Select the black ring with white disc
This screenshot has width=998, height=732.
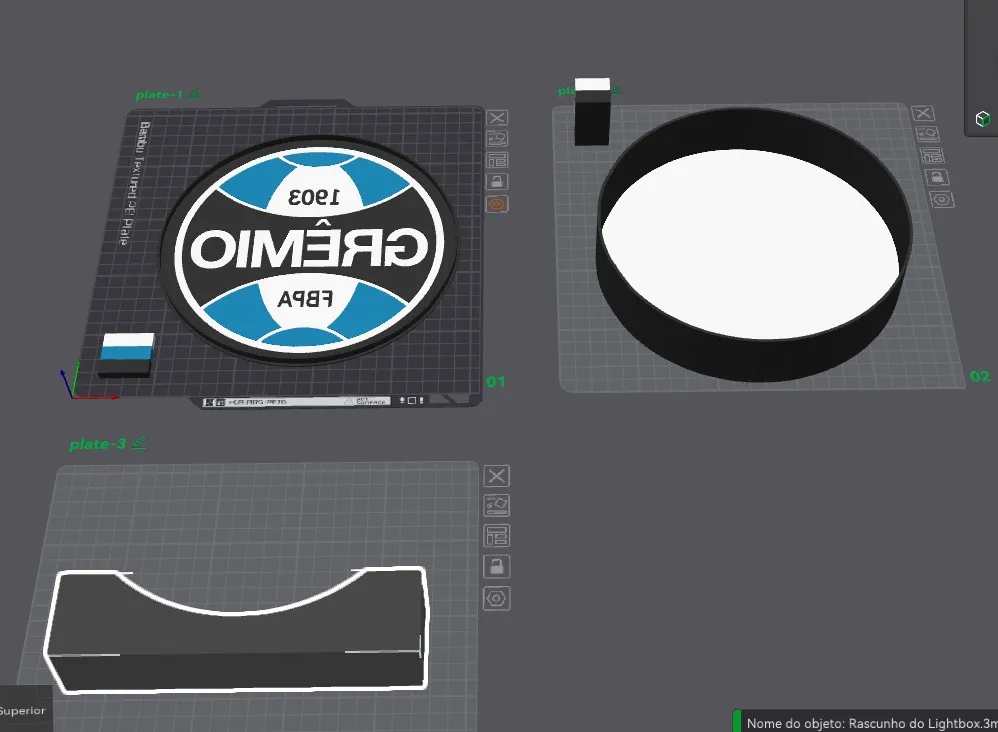pyautogui.click(x=754, y=244)
